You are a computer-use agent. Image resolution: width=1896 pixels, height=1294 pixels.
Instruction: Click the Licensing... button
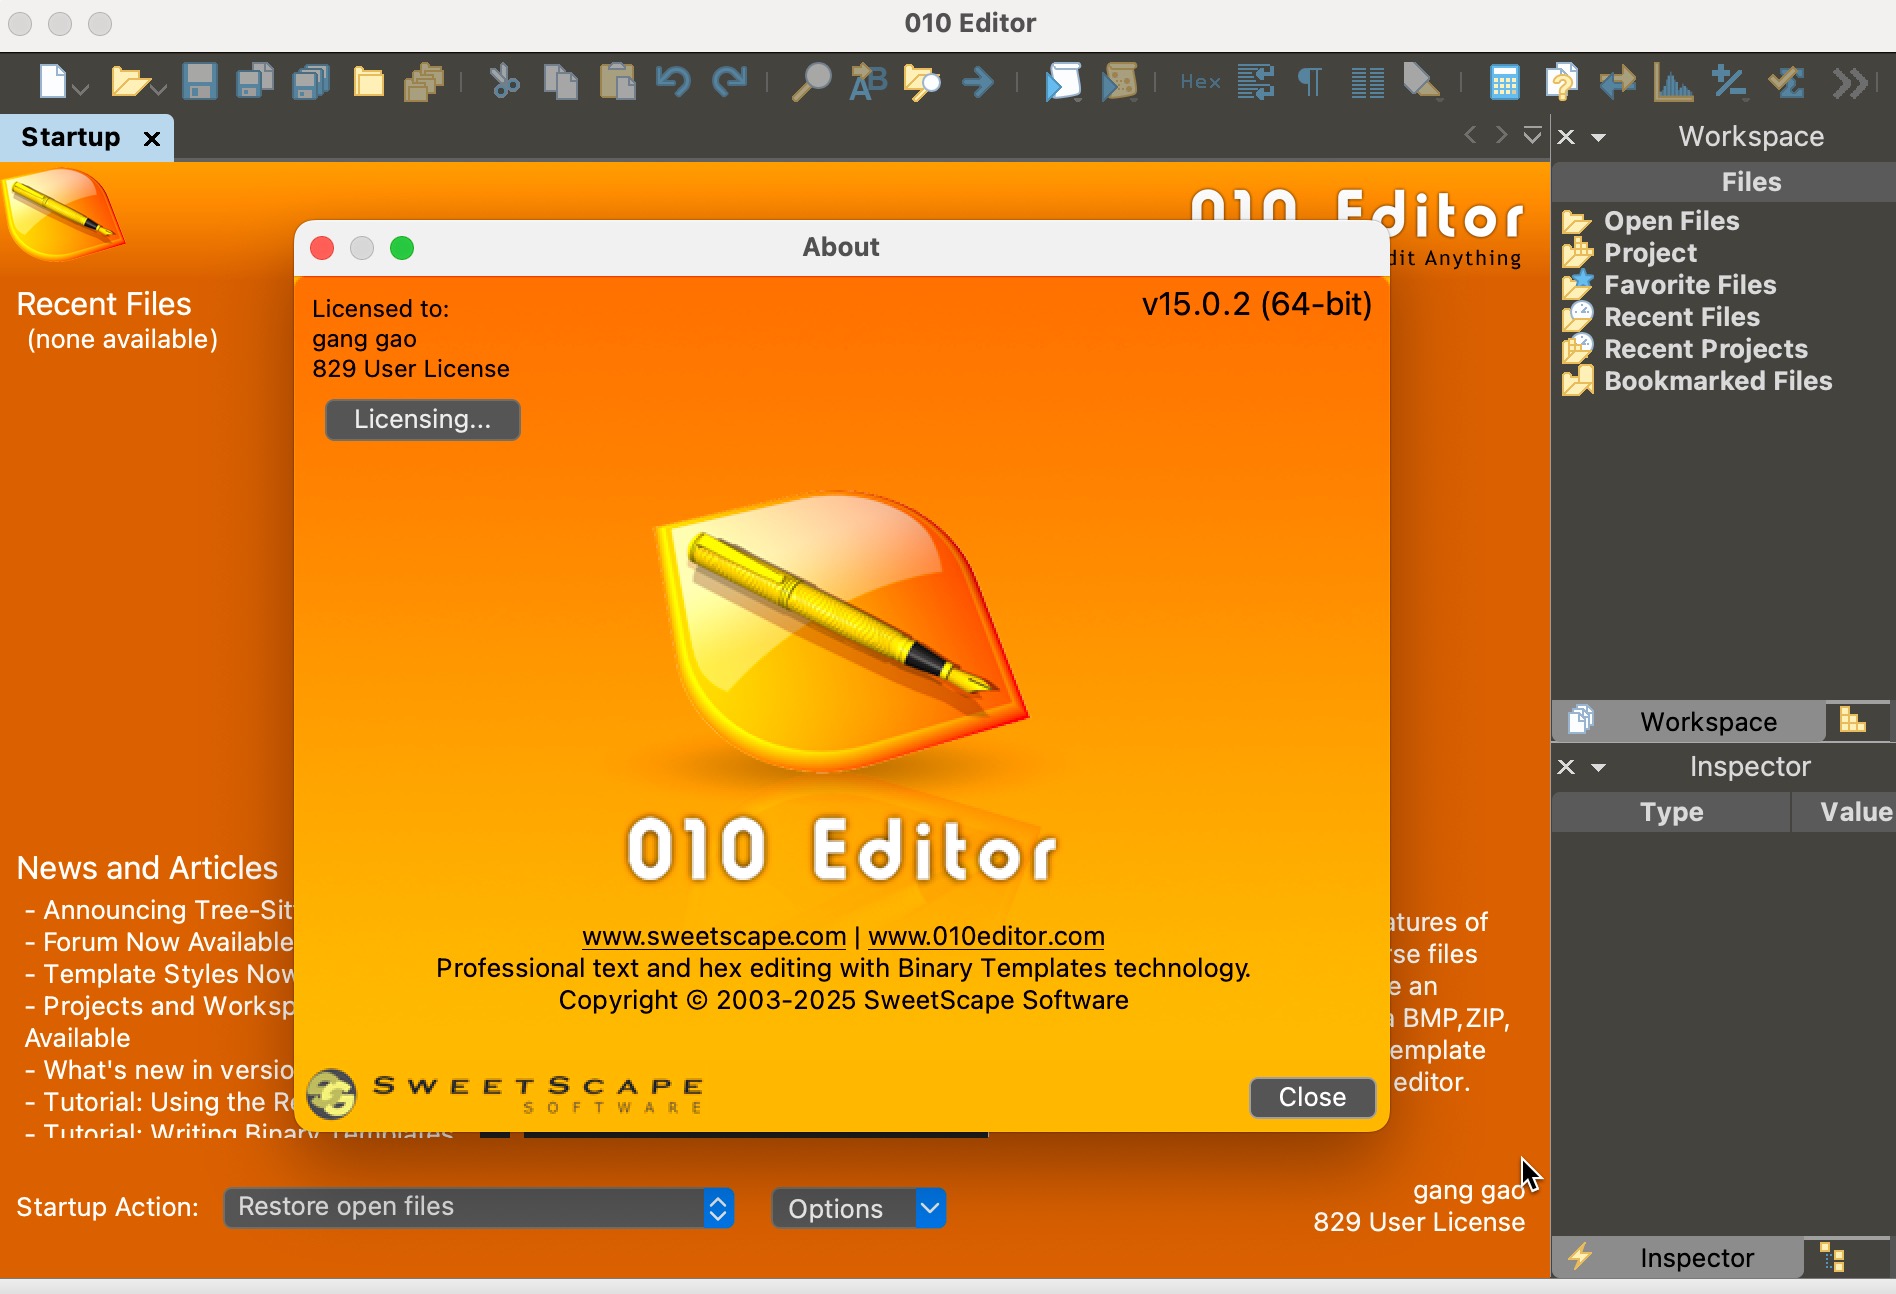422,419
